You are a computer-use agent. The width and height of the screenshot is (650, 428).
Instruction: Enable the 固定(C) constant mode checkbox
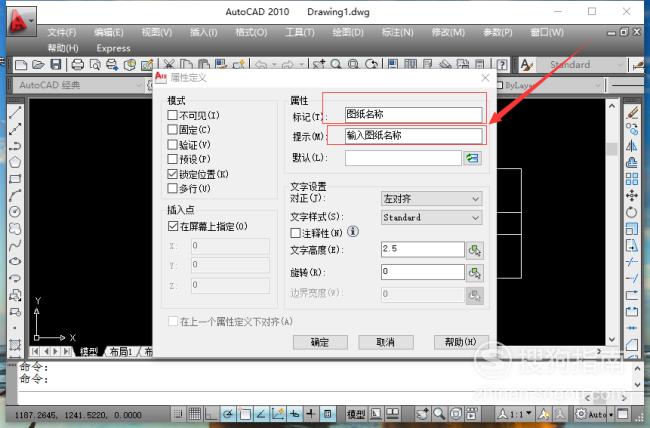pyautogui.click(x=172, y=129)
